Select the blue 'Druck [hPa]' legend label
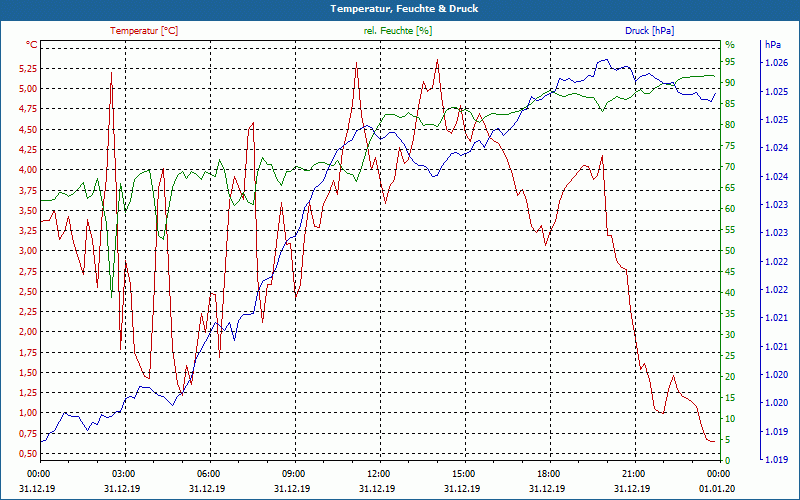This screenshot has height=500, width=800. click(649, 31)
